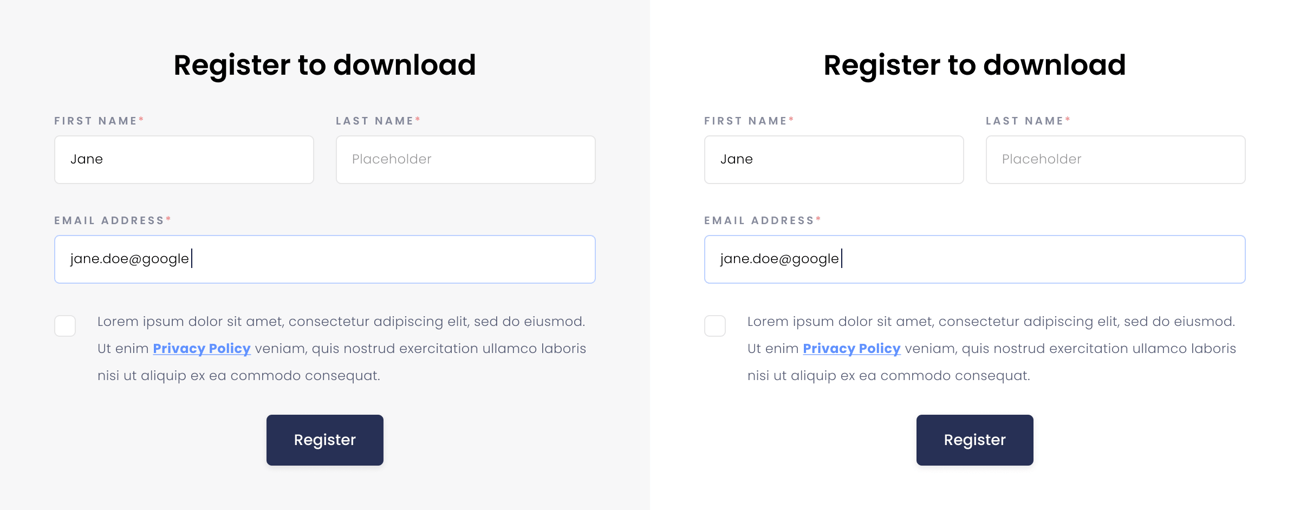Click the "FIRST NAME" label in the gray form
Screen dimensions: 1300x510
96,121
